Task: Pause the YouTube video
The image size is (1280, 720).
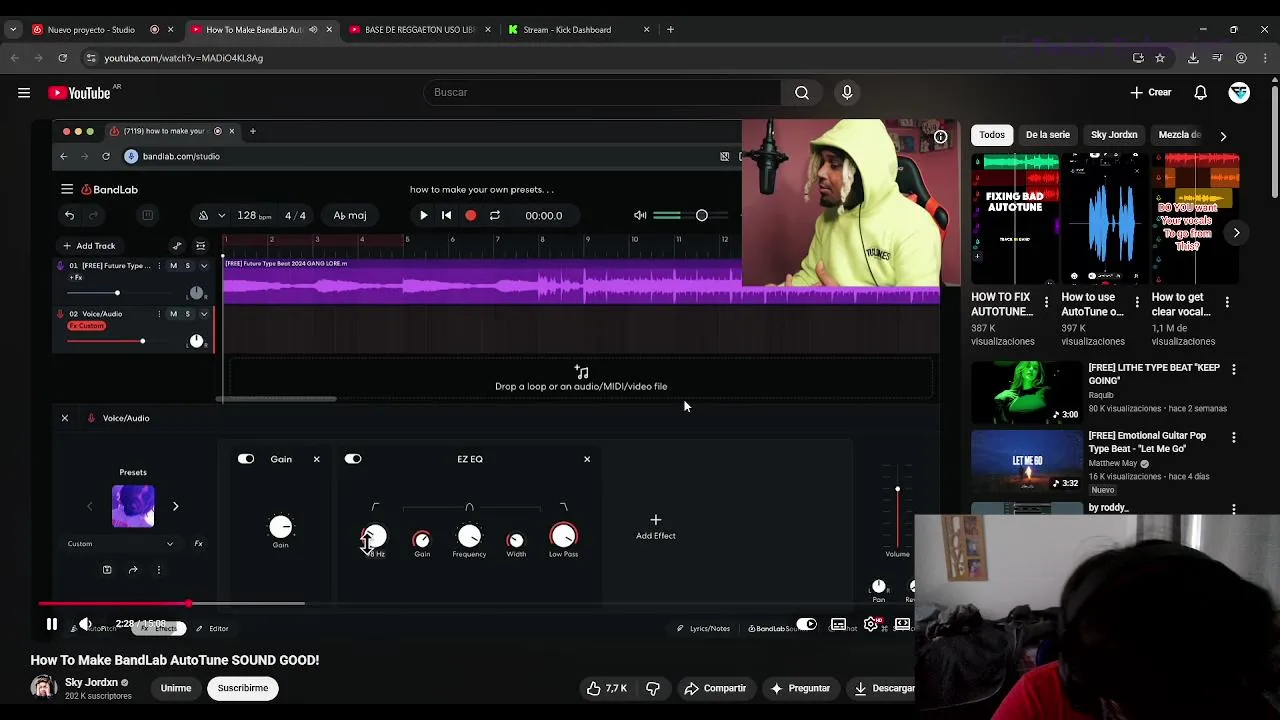Action: click(x=52, y=625)
